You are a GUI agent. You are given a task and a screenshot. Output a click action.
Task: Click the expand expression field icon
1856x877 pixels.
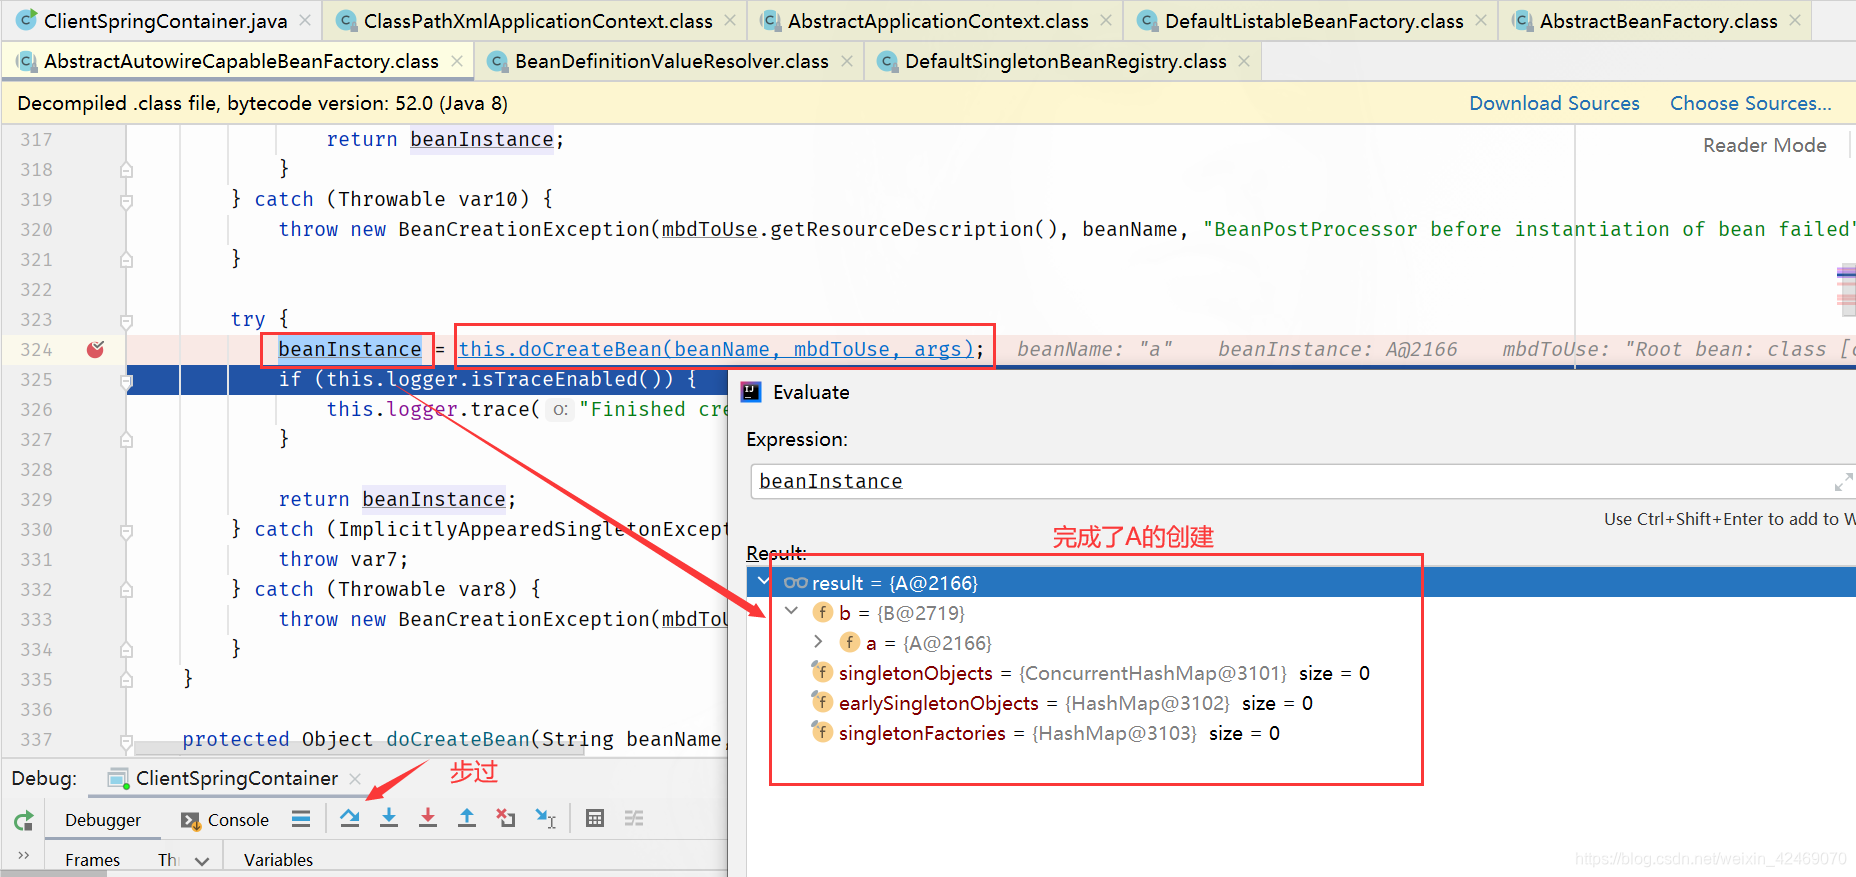coord(1843,482)
